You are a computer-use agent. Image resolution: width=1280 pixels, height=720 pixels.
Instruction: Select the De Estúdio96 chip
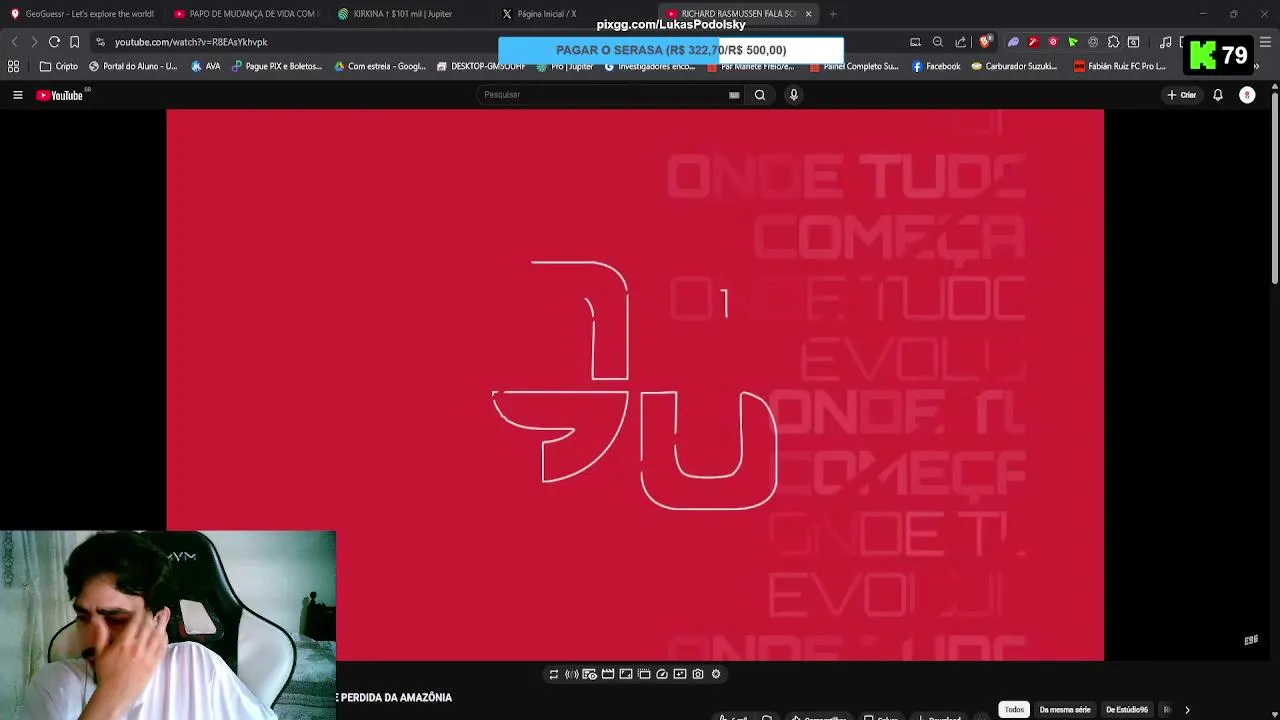(x=1127, y=709)
